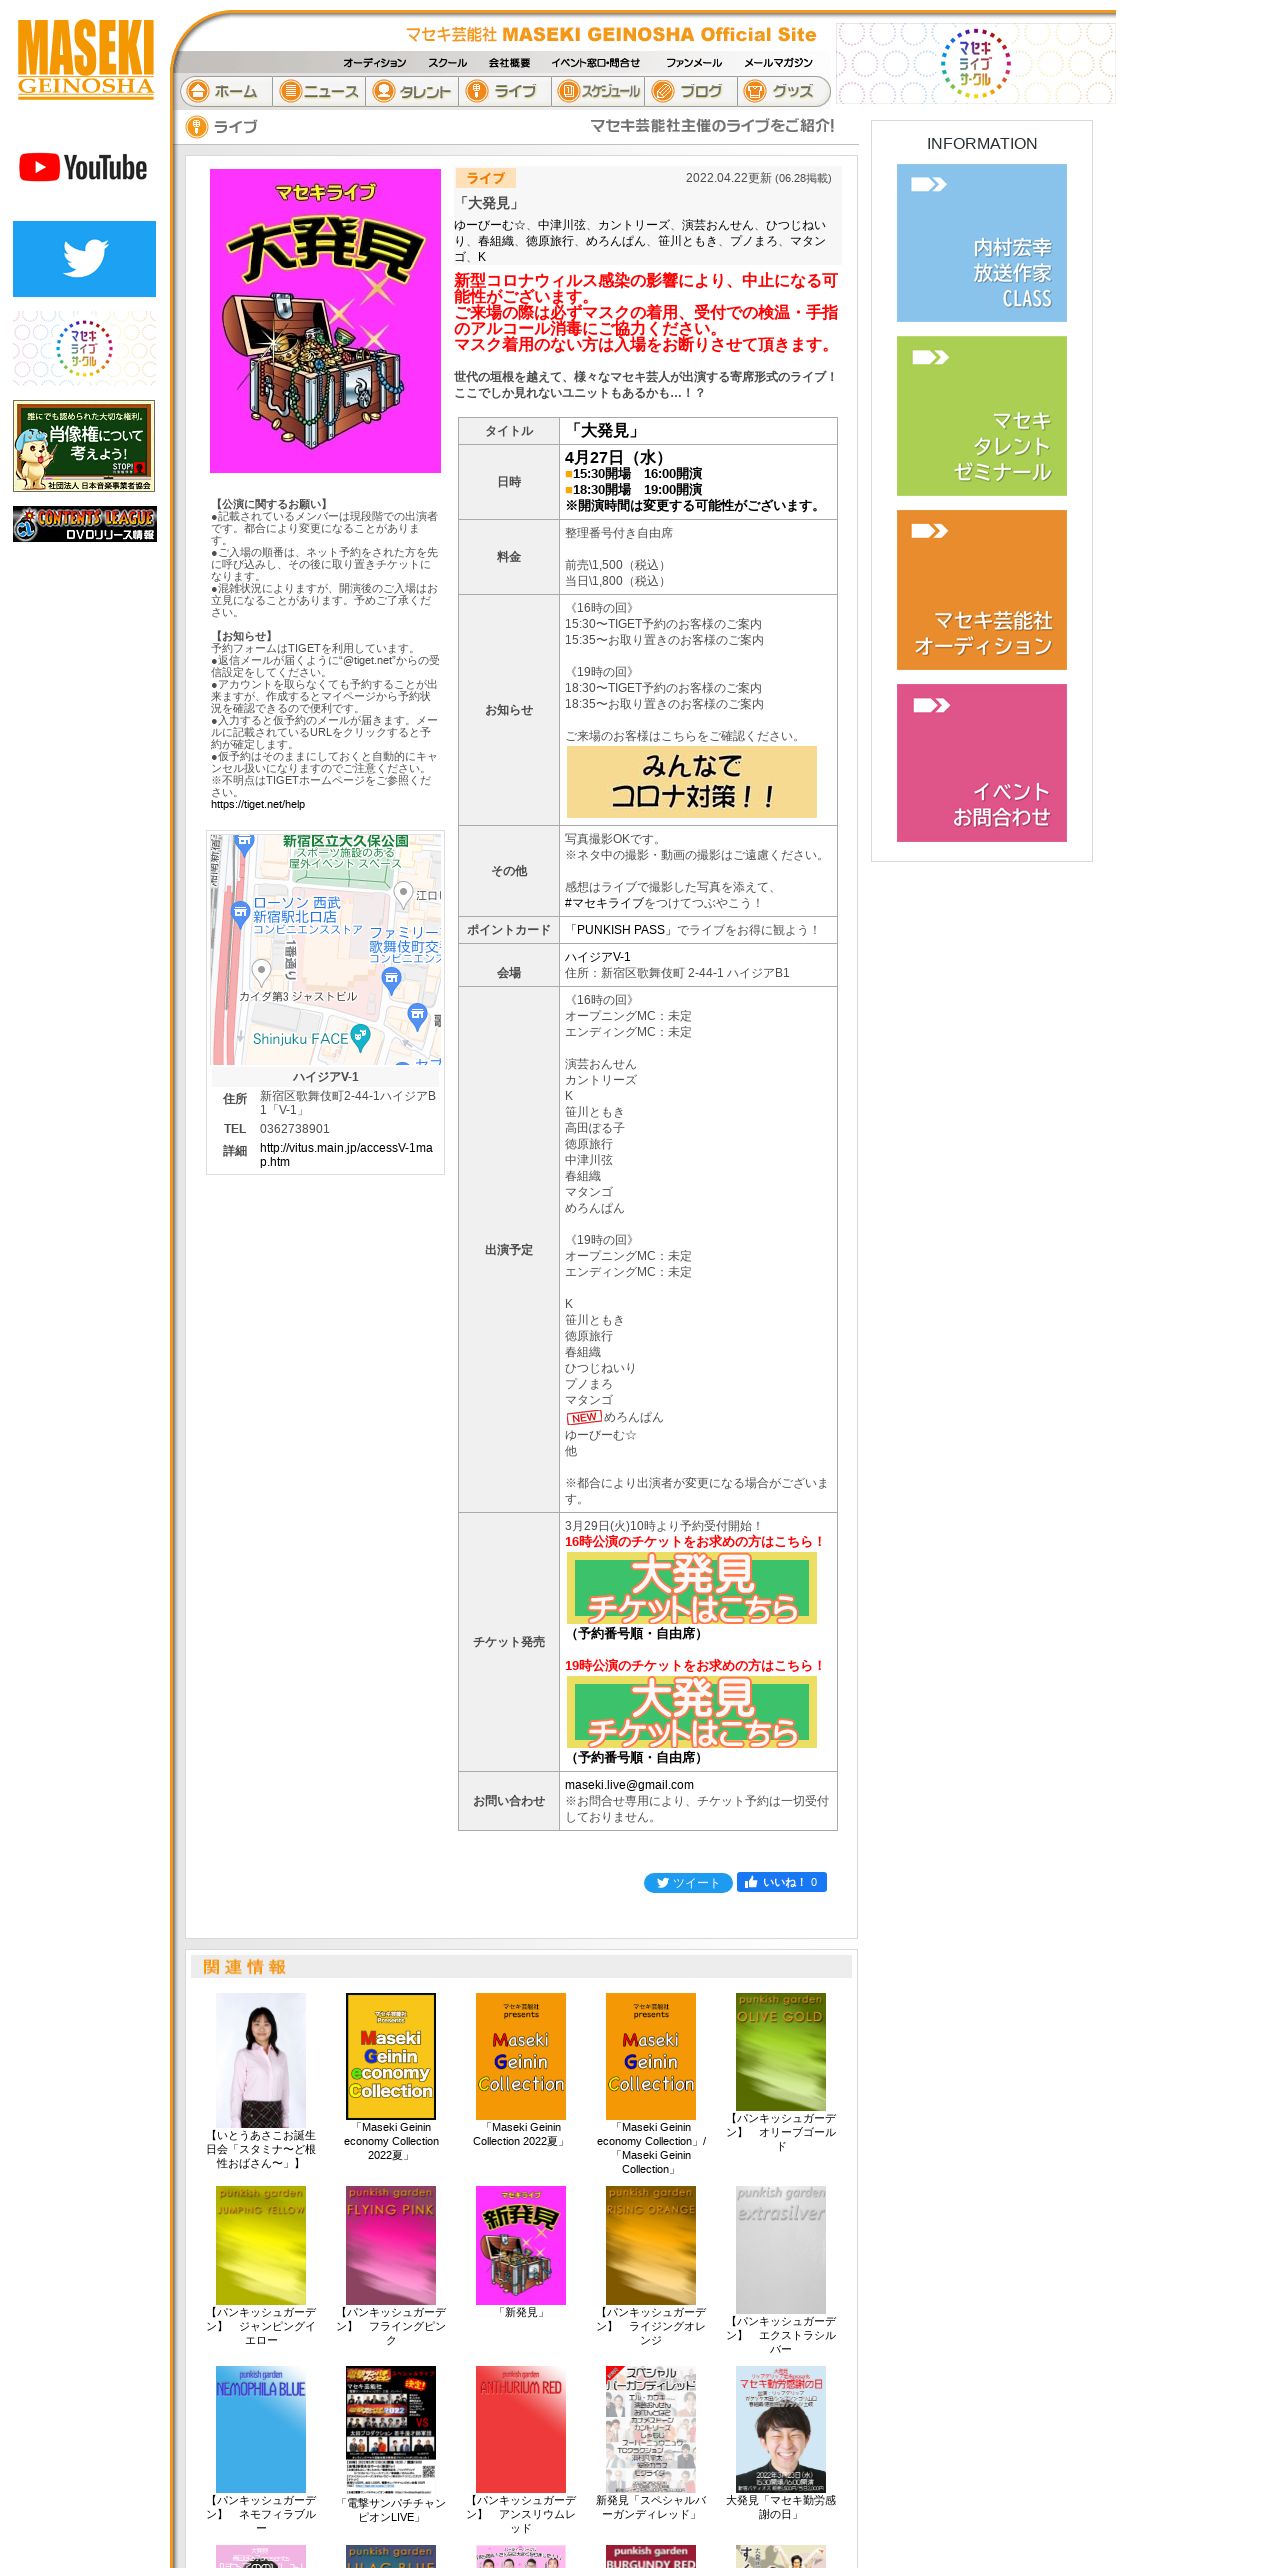Open the マセキタレントゼミナール green banner

pos(982,416)
